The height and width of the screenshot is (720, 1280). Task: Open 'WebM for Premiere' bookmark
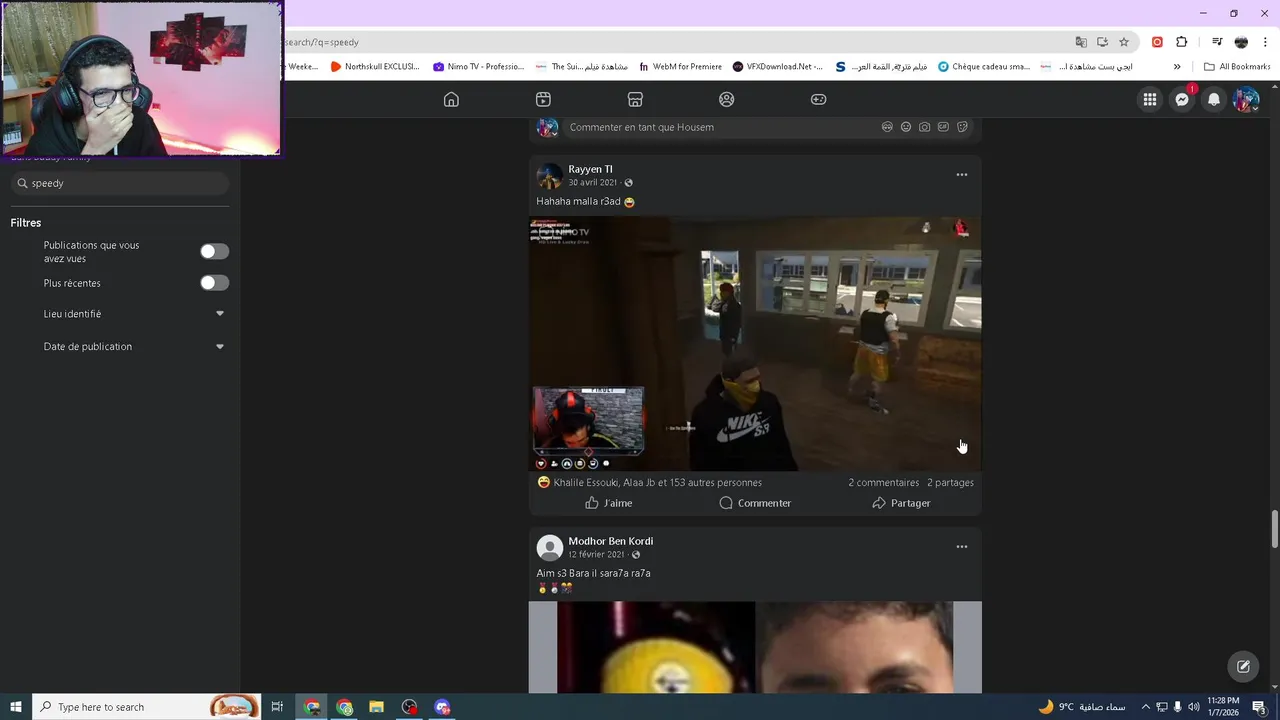coord(680,67)
